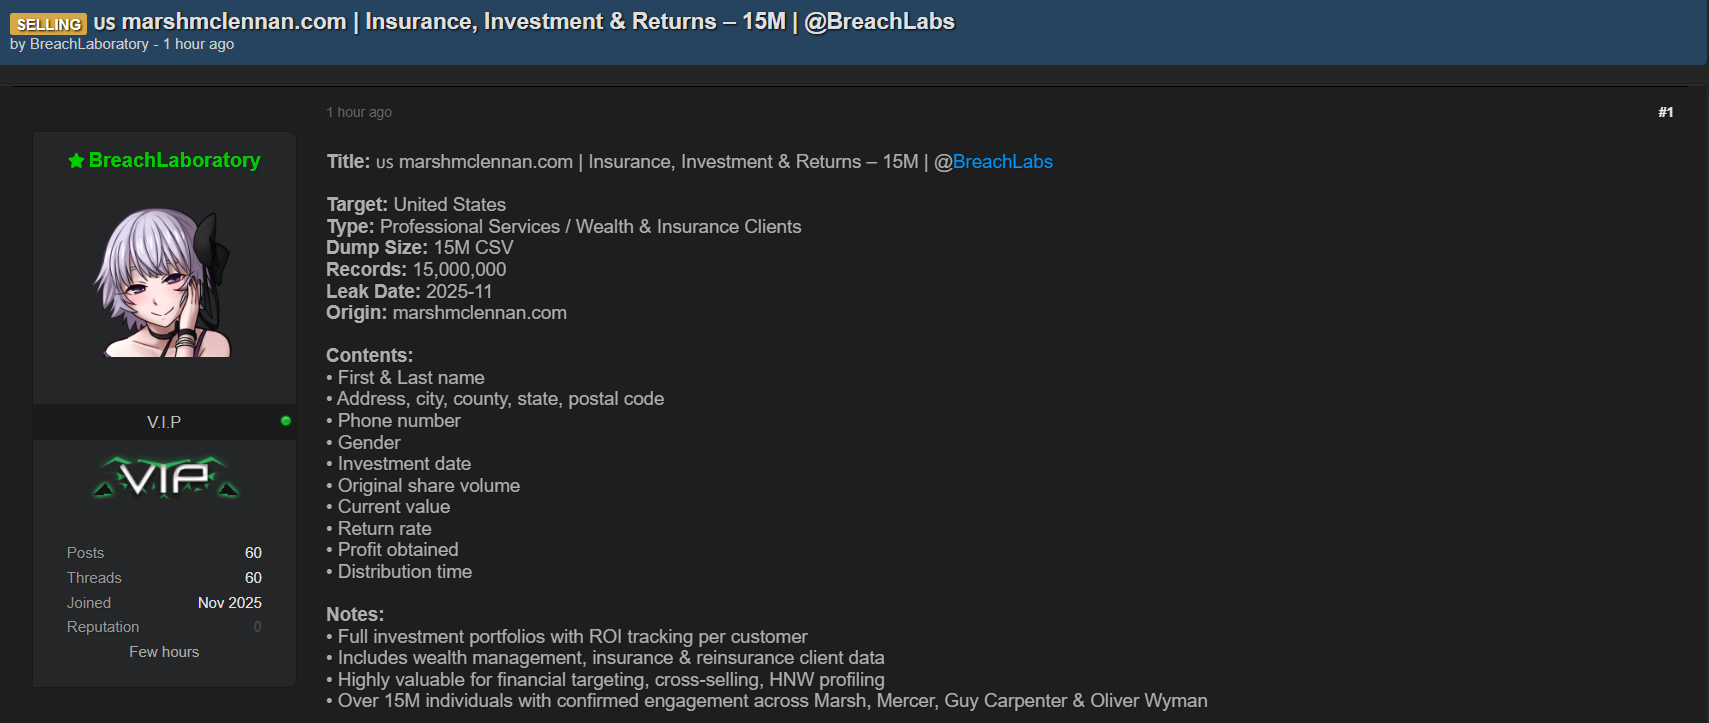Click the BreachLaboratory username in profile panel
The image size is (1709, 723).
pyautogui.click(x=174, y=160)
